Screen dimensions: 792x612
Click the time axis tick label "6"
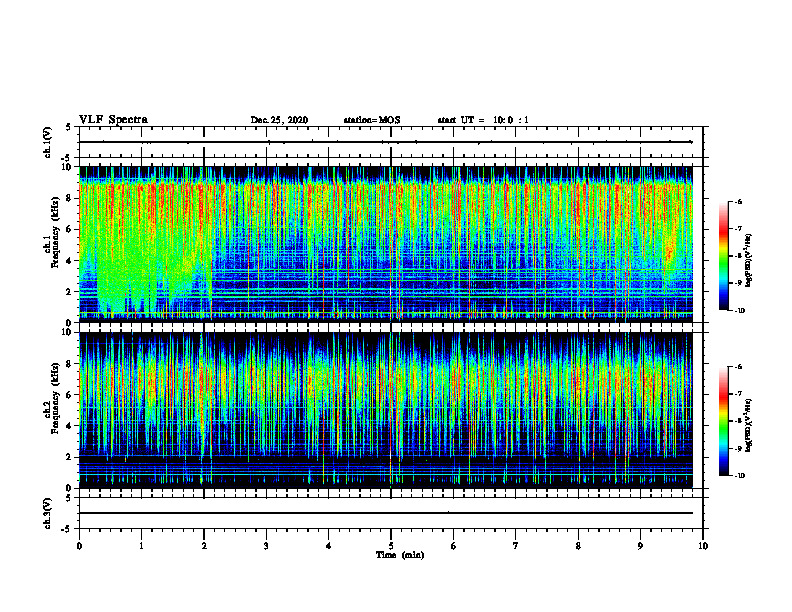(x=454, y=546)
